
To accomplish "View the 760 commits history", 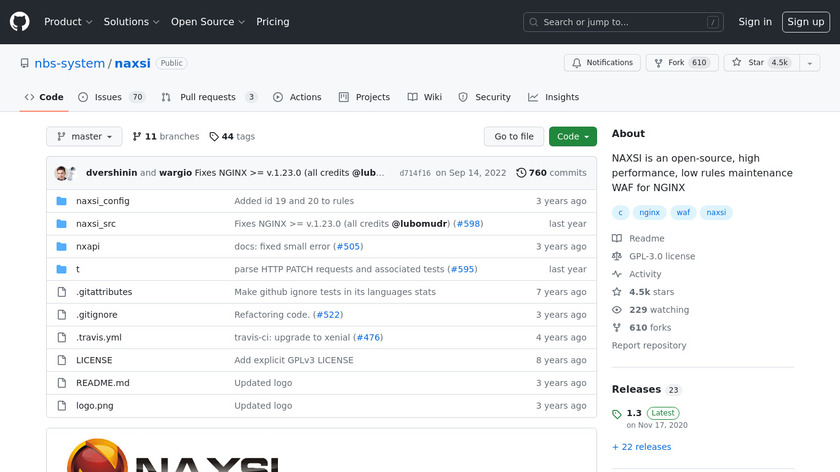I will pos(551,173).
